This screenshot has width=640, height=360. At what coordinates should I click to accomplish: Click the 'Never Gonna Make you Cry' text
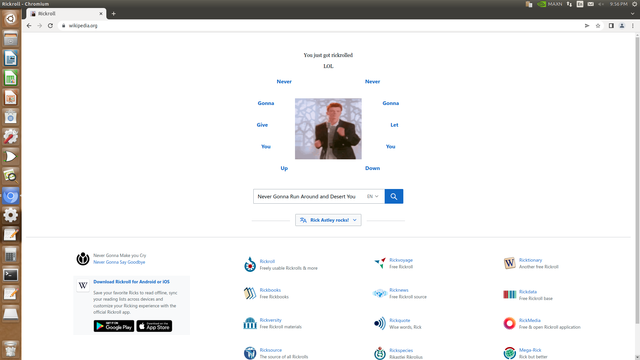pos(120,256)
